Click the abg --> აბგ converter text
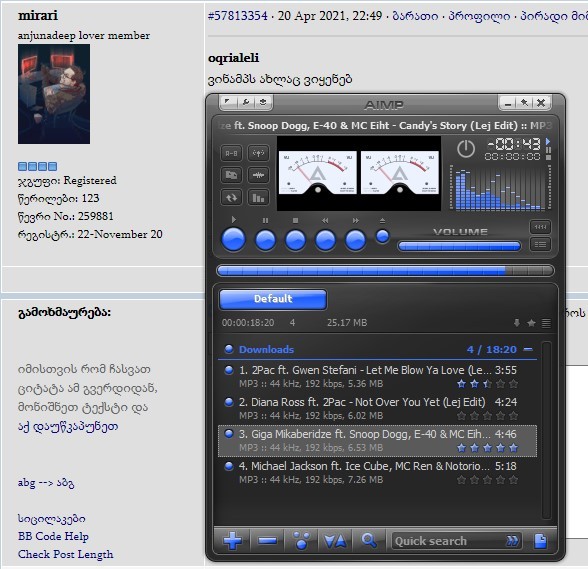This screenshot has width=588, height=569. click(46, 483)
